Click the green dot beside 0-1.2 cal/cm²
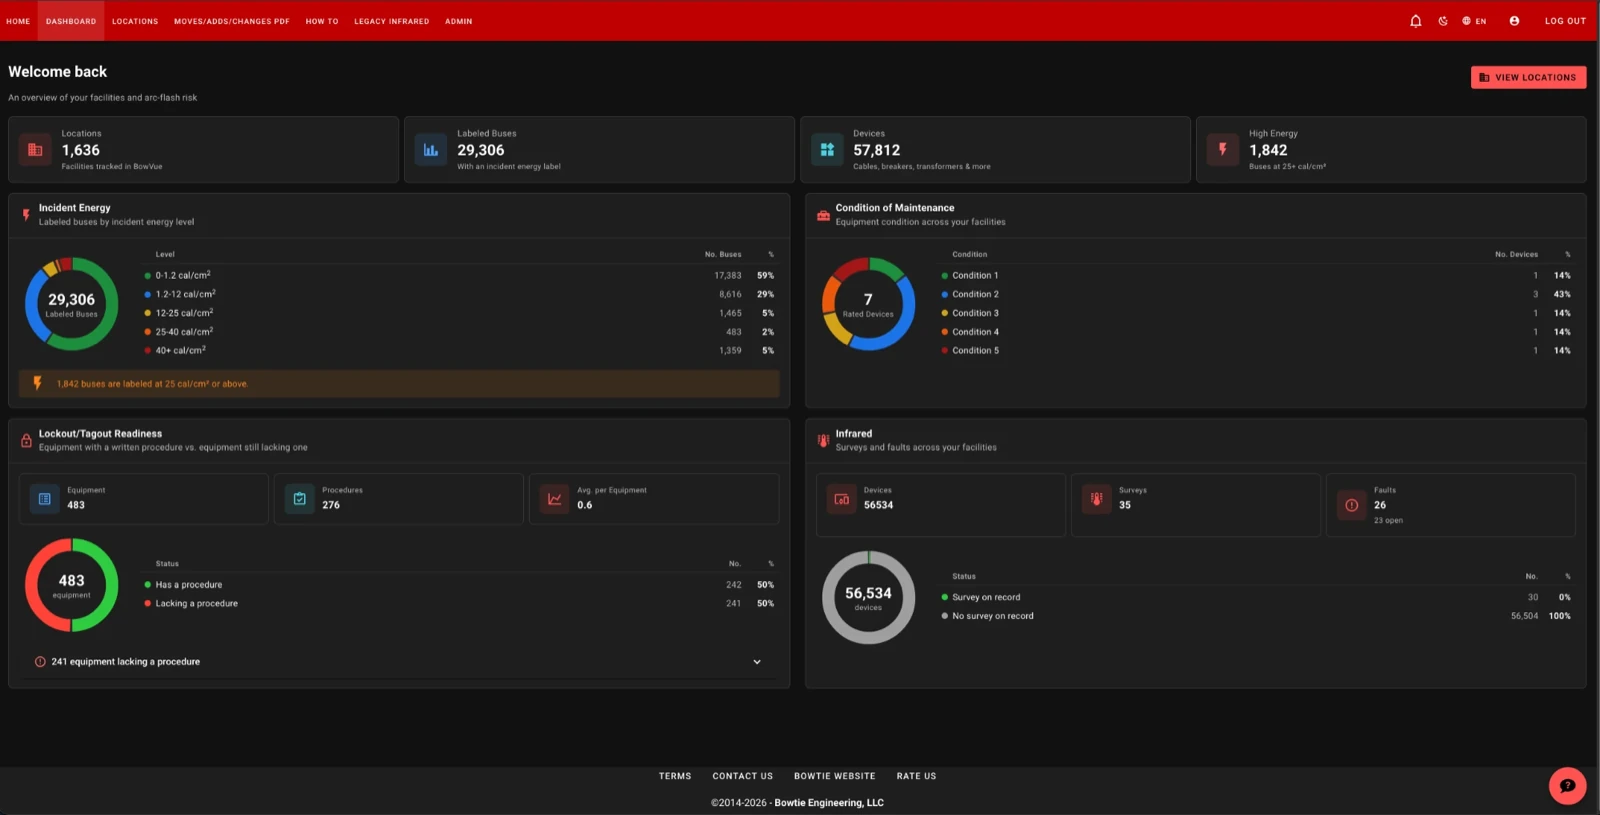 [x=148, y=276]
